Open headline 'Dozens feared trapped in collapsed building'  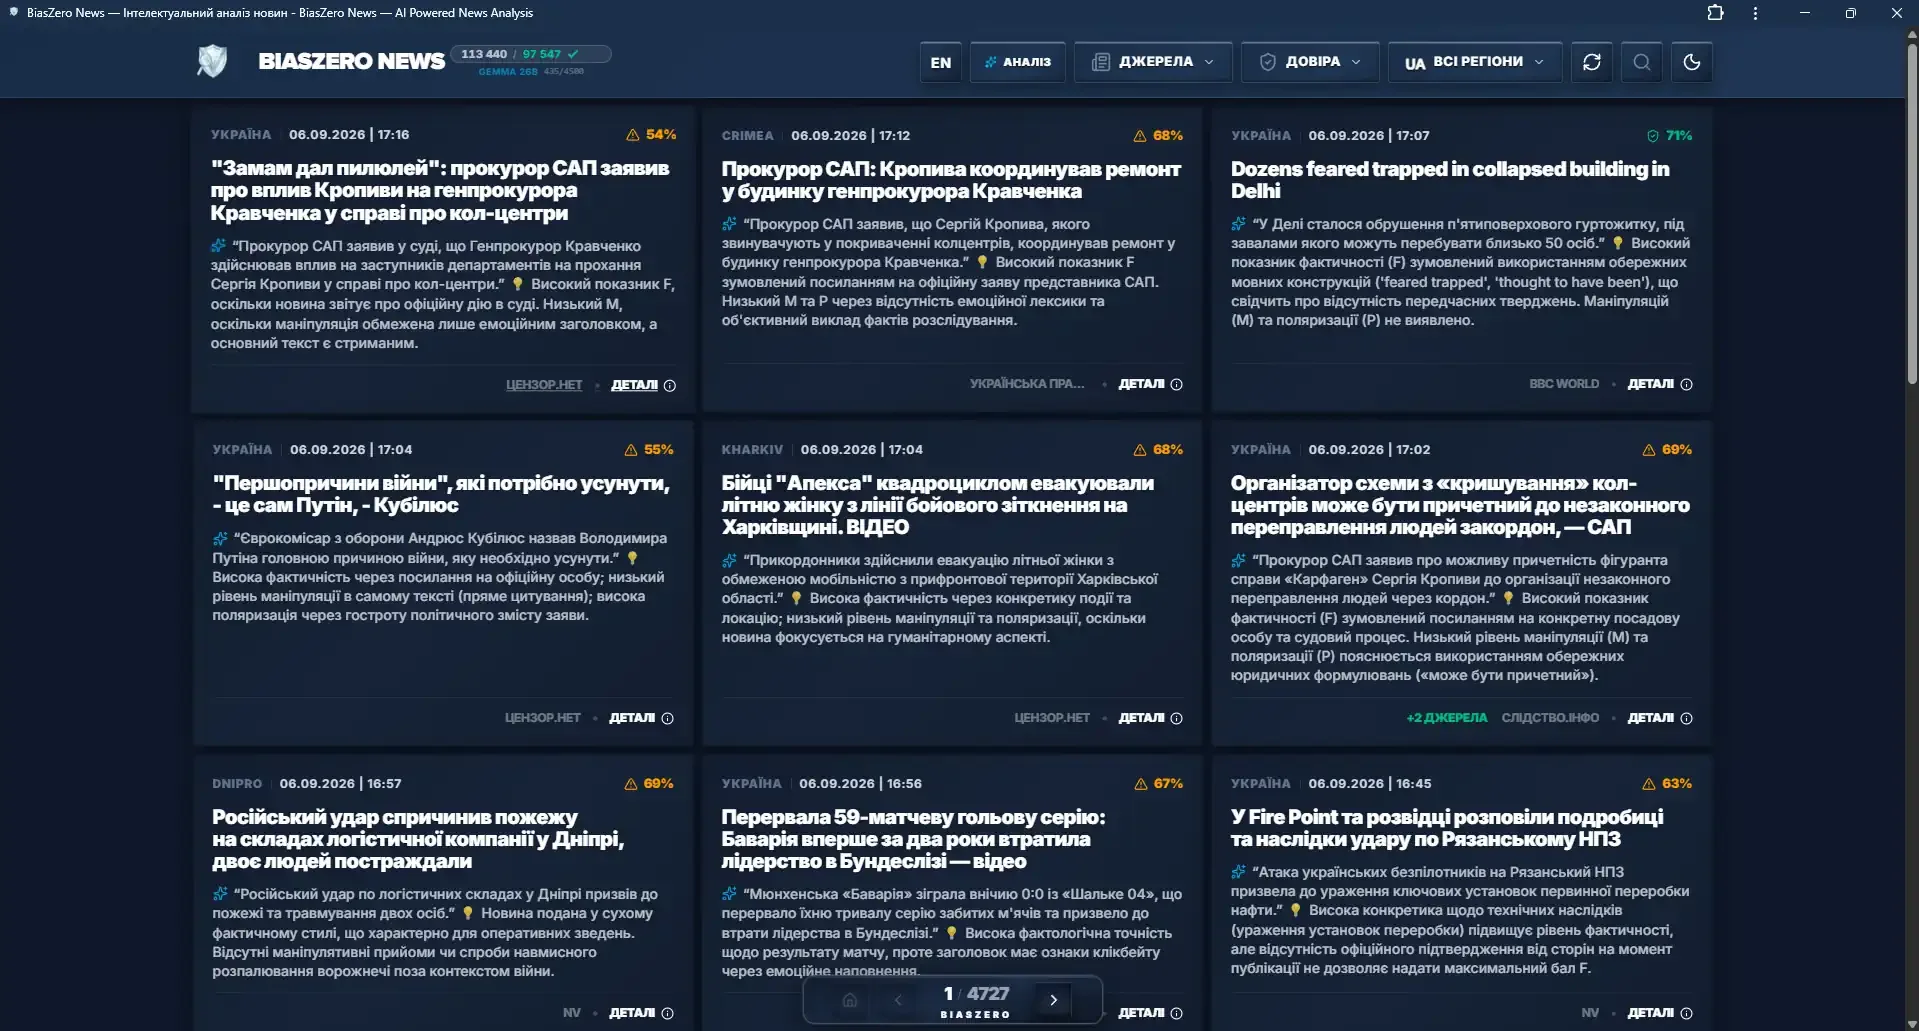(1450, 180)
